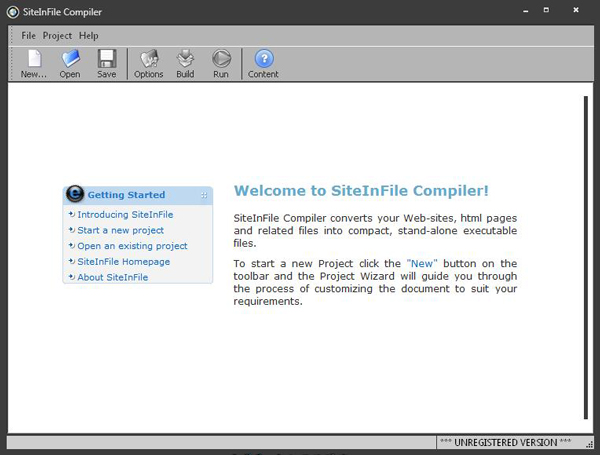Collapse the Getting Started panel grip icon
This screenshot has height=455, width=600.
204,196
